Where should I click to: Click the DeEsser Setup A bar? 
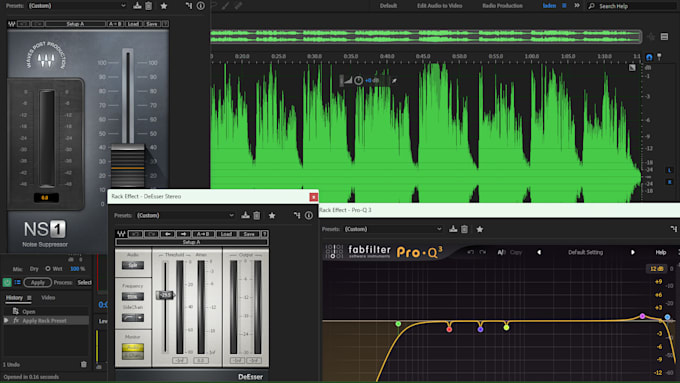192,242
